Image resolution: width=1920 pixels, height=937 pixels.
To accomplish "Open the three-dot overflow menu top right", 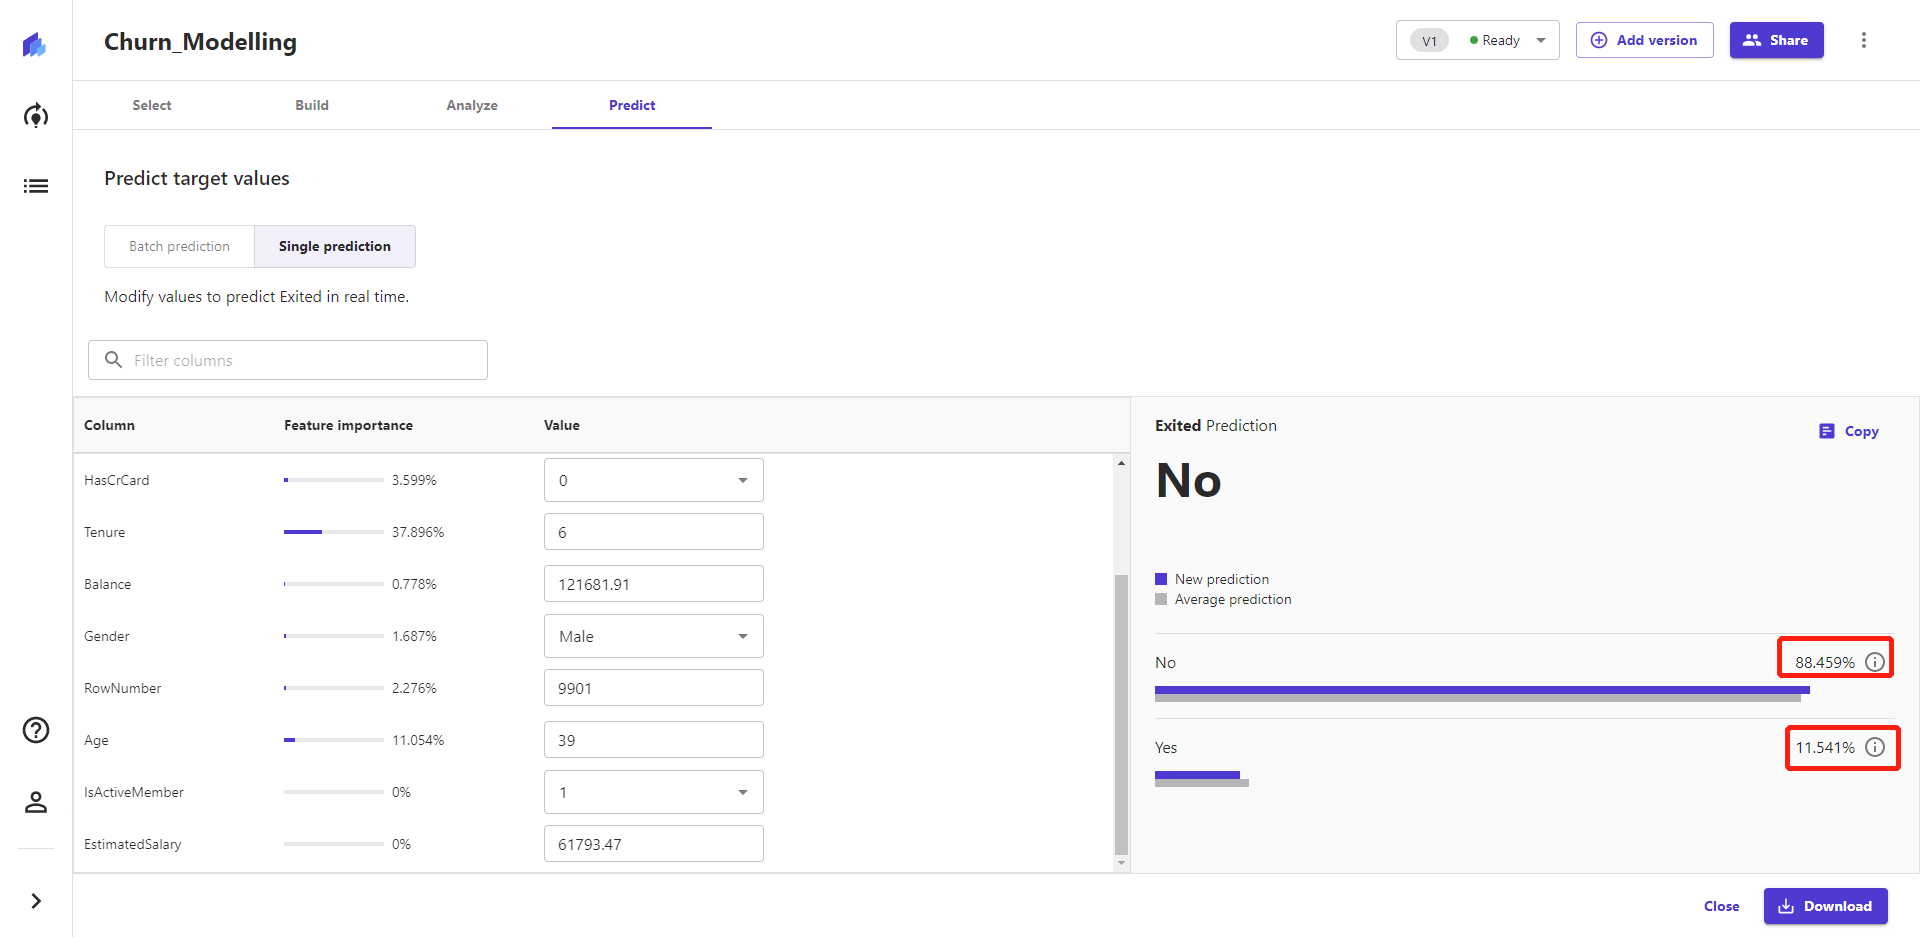I will pyautogui.click(x=1864, y=40).
